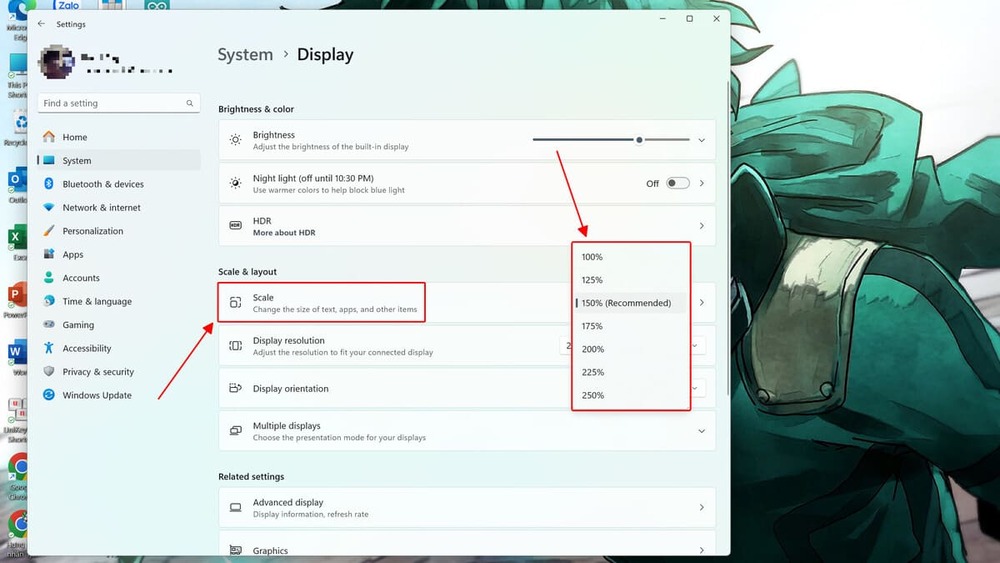The height and width of the screenshot is (563, 1000).
Task: Click the Gaming icon in sidebar
Action: pos(48,325)
